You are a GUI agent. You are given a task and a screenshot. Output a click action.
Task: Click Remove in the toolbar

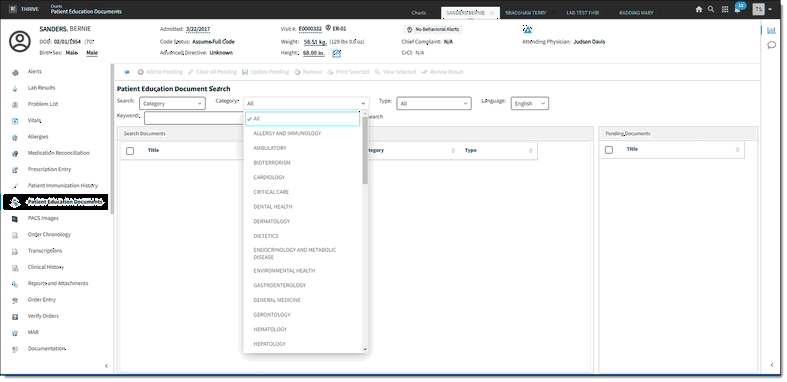(x=308, y=72)
